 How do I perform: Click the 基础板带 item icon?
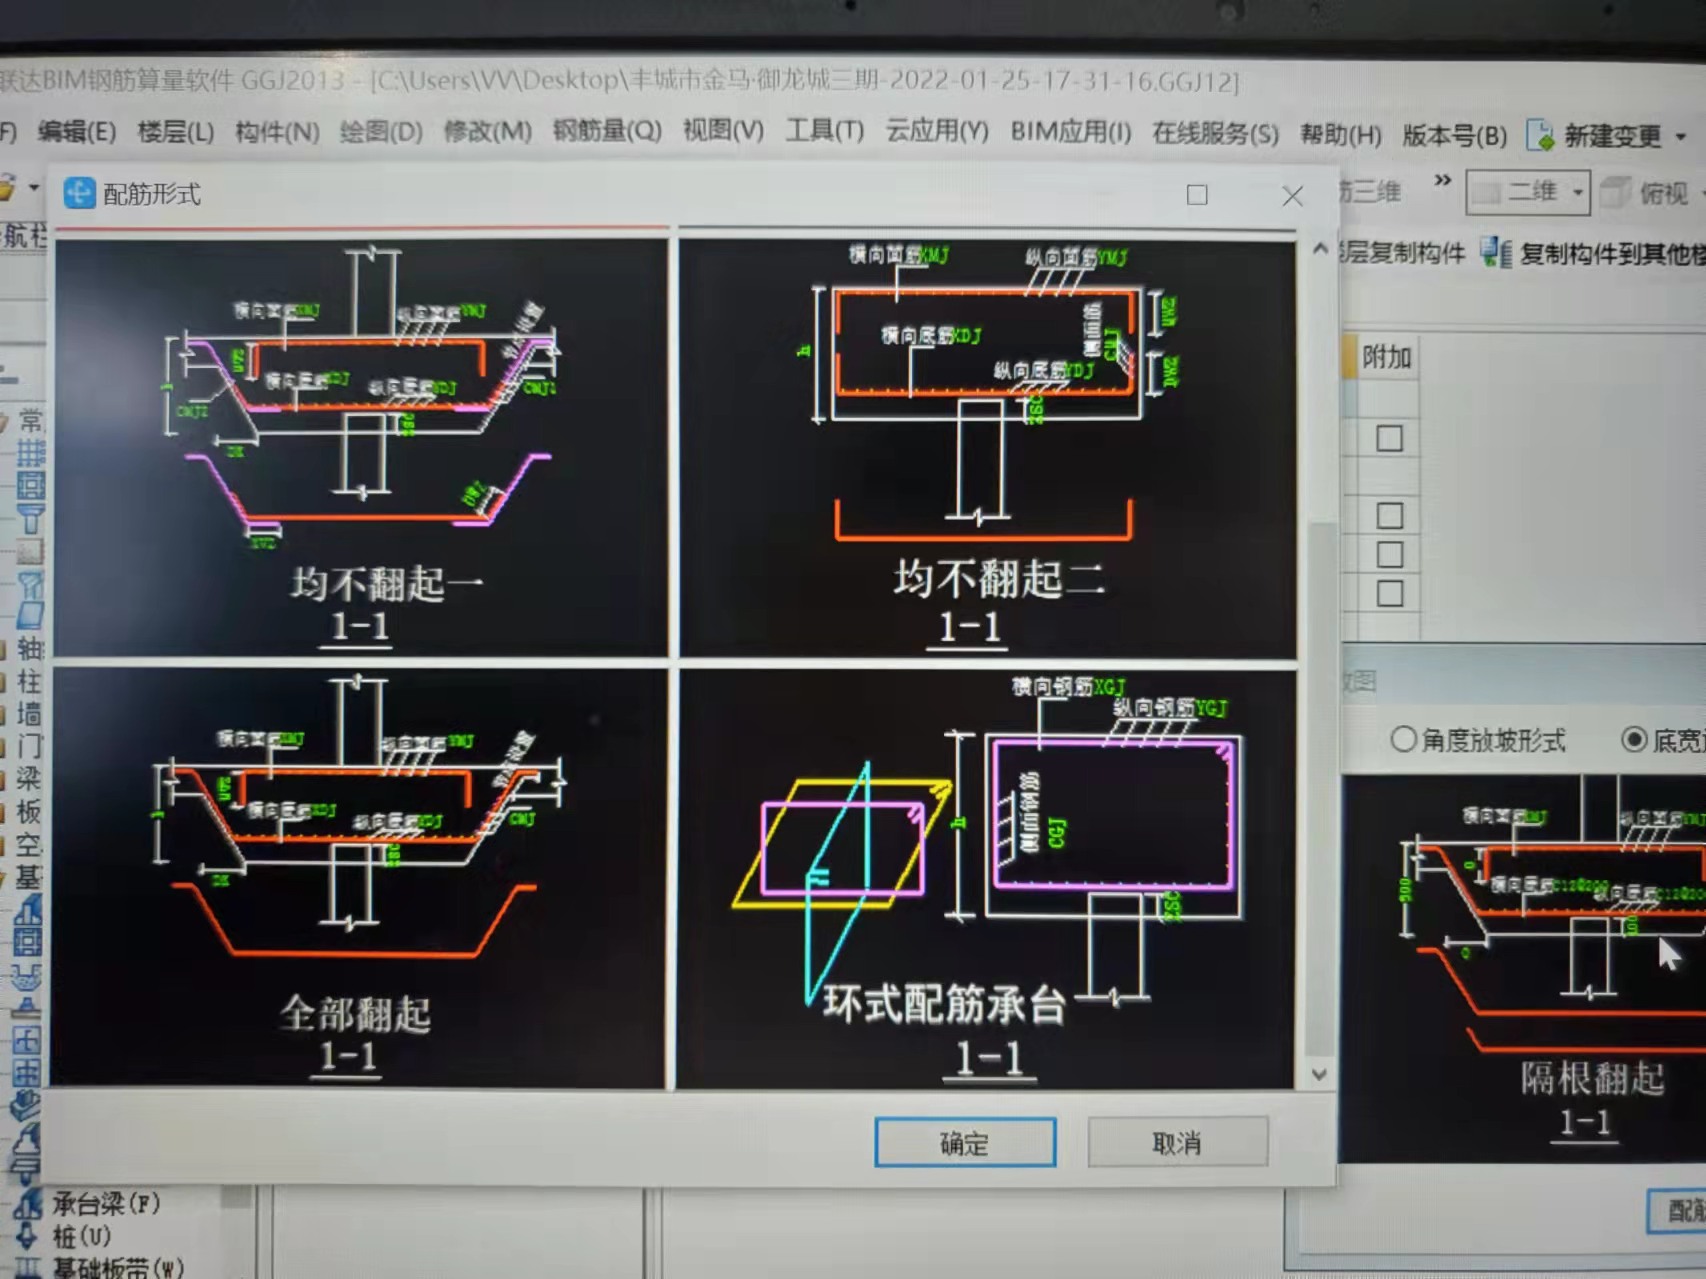pyautogui.click(x=28, y=1268)
